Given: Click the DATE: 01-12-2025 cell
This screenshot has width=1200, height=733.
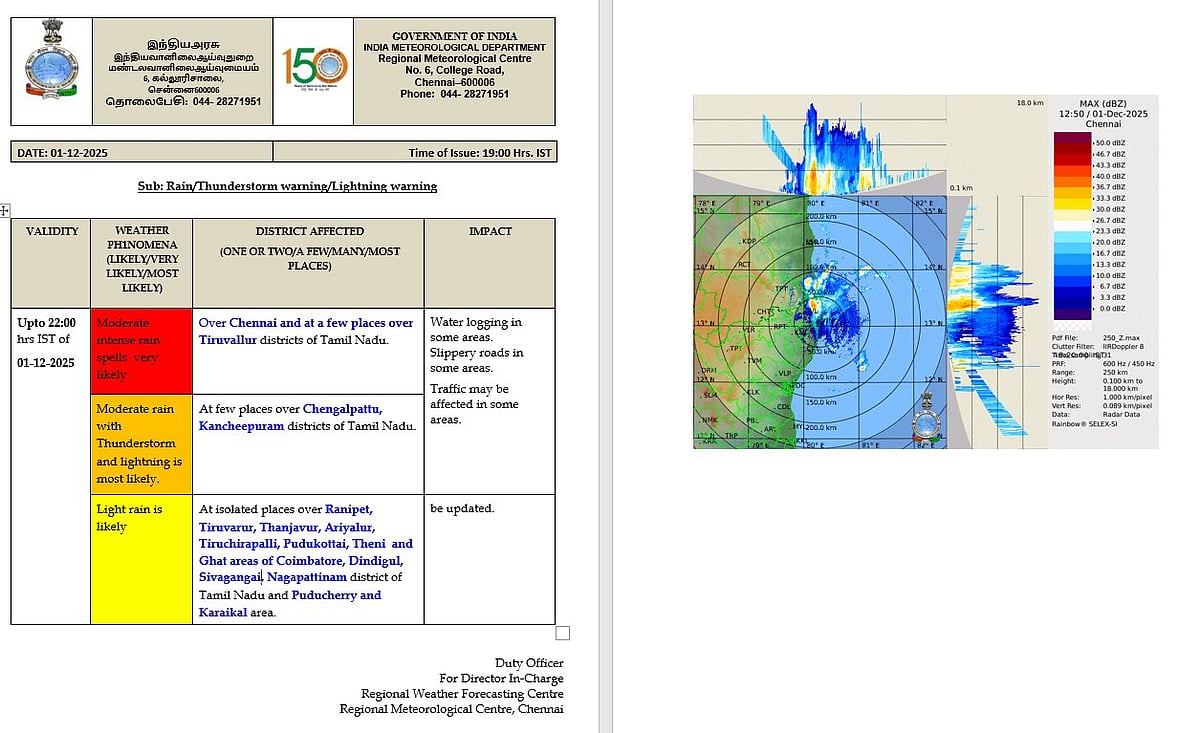Looking at the screenshot, I should [141, 152].
